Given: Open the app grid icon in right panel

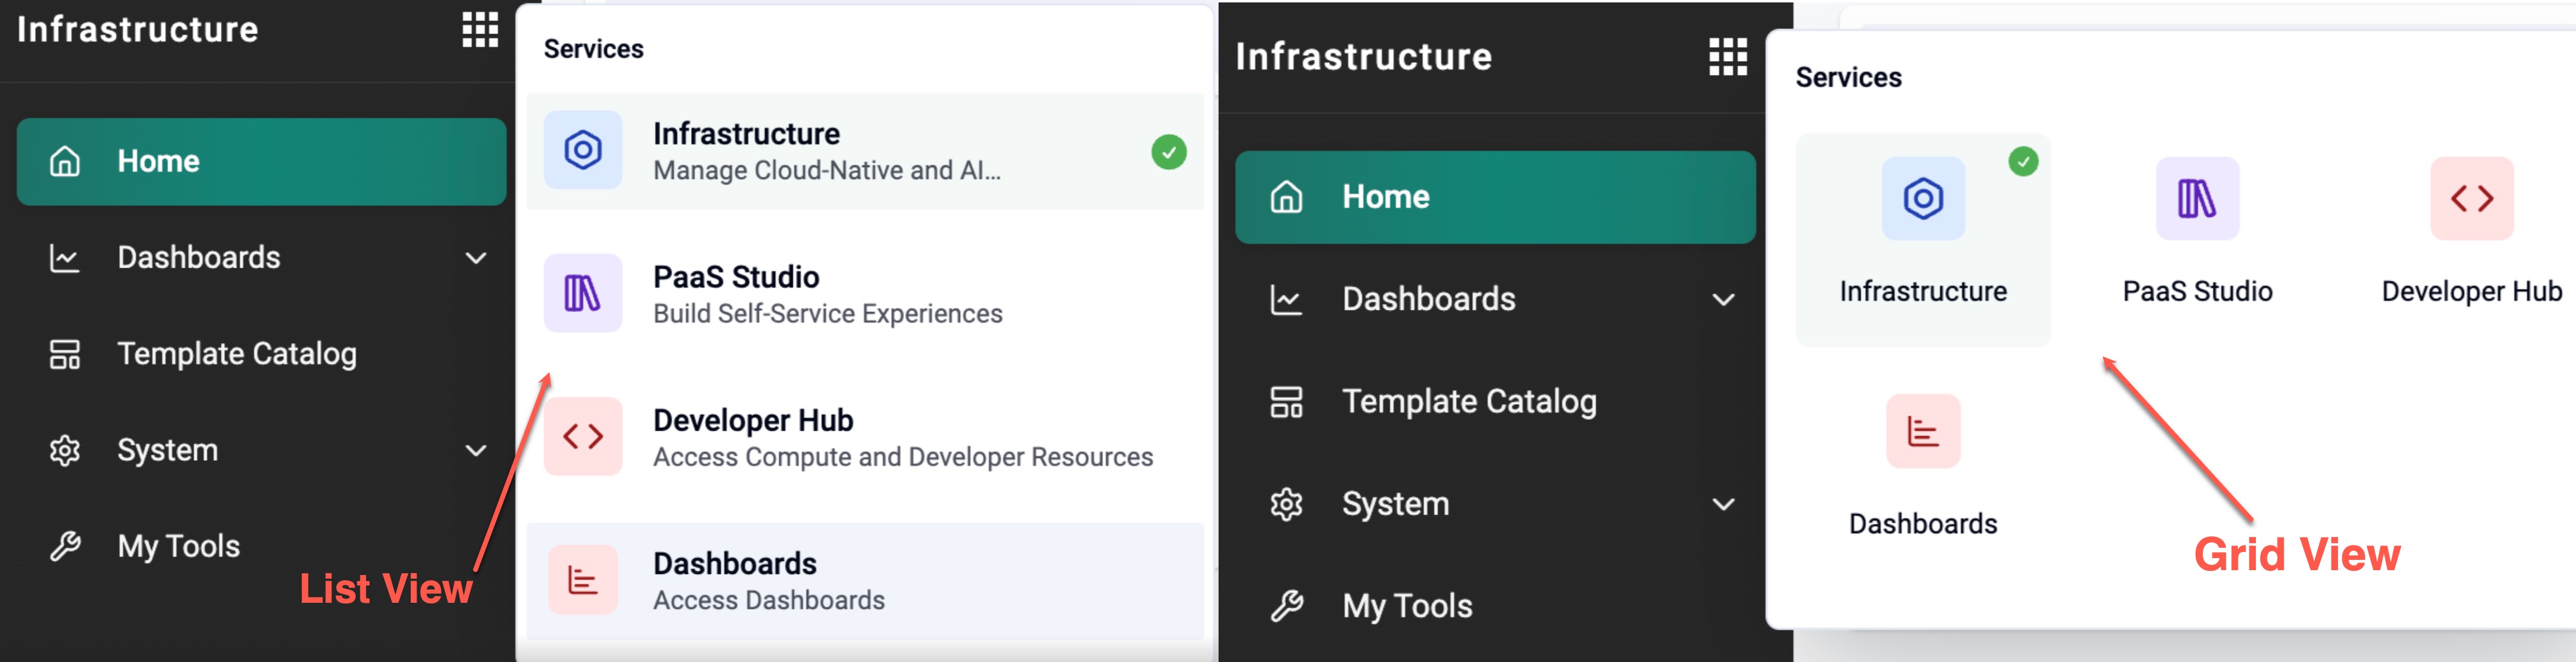Looking at the screenshot, I should (1727, 57).
